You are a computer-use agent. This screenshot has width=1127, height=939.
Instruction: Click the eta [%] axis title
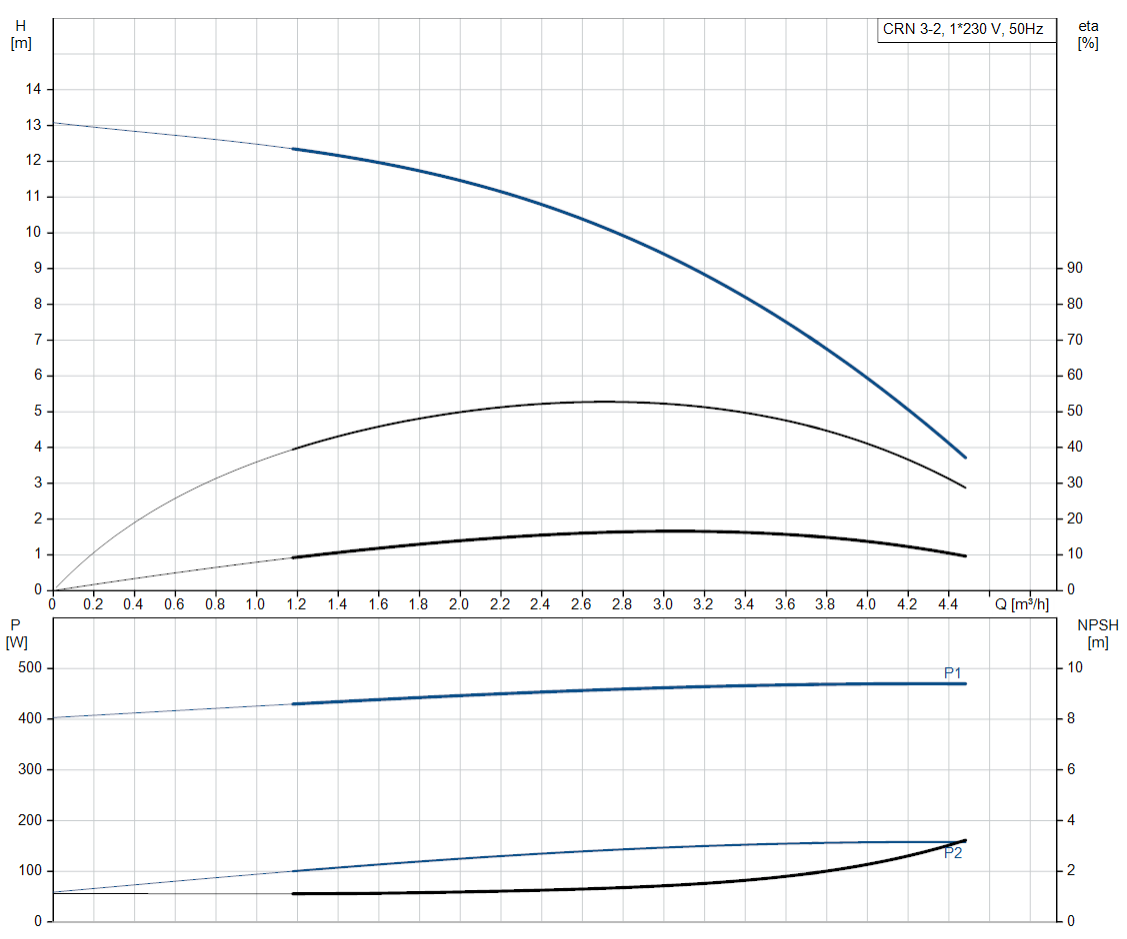tap(1088, 35)
